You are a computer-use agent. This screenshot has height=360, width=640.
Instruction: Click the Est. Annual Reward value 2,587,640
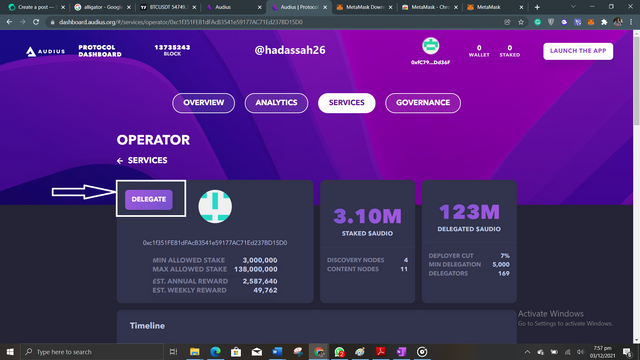tap(260, 281)
